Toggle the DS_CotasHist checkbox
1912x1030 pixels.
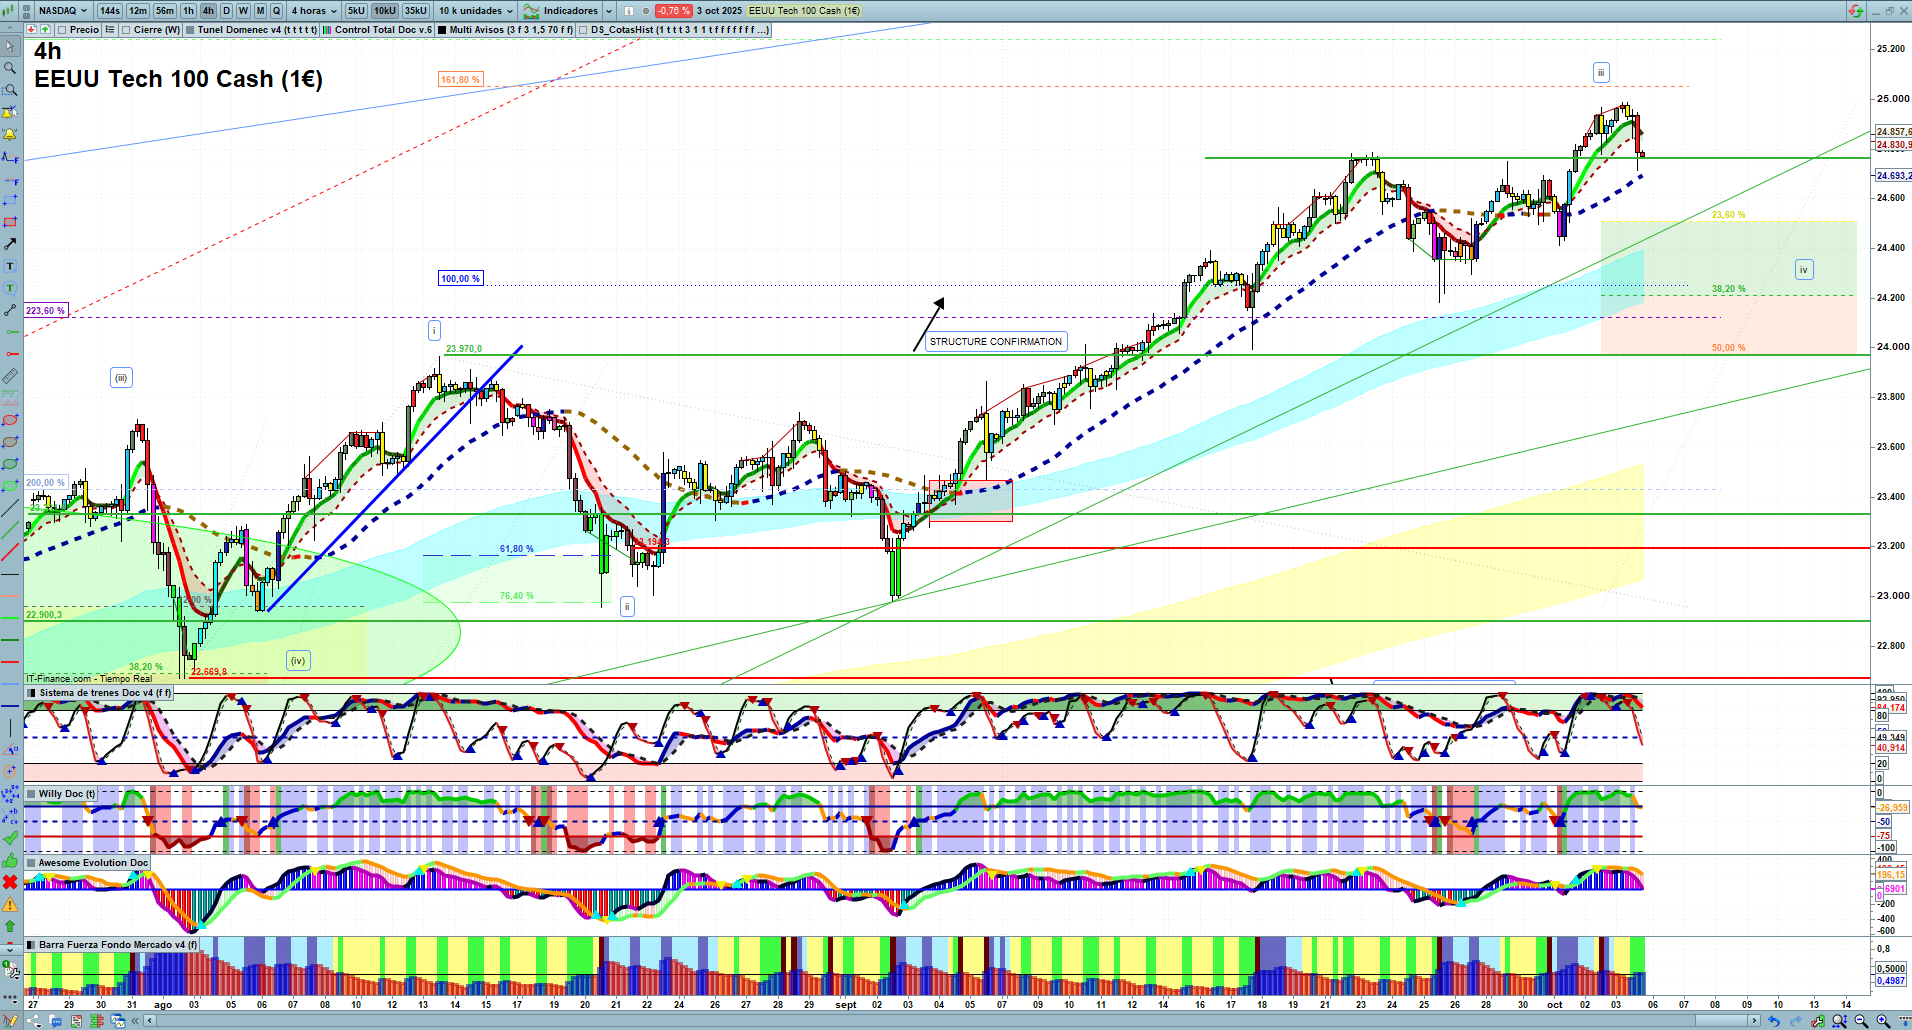(583, 30)
